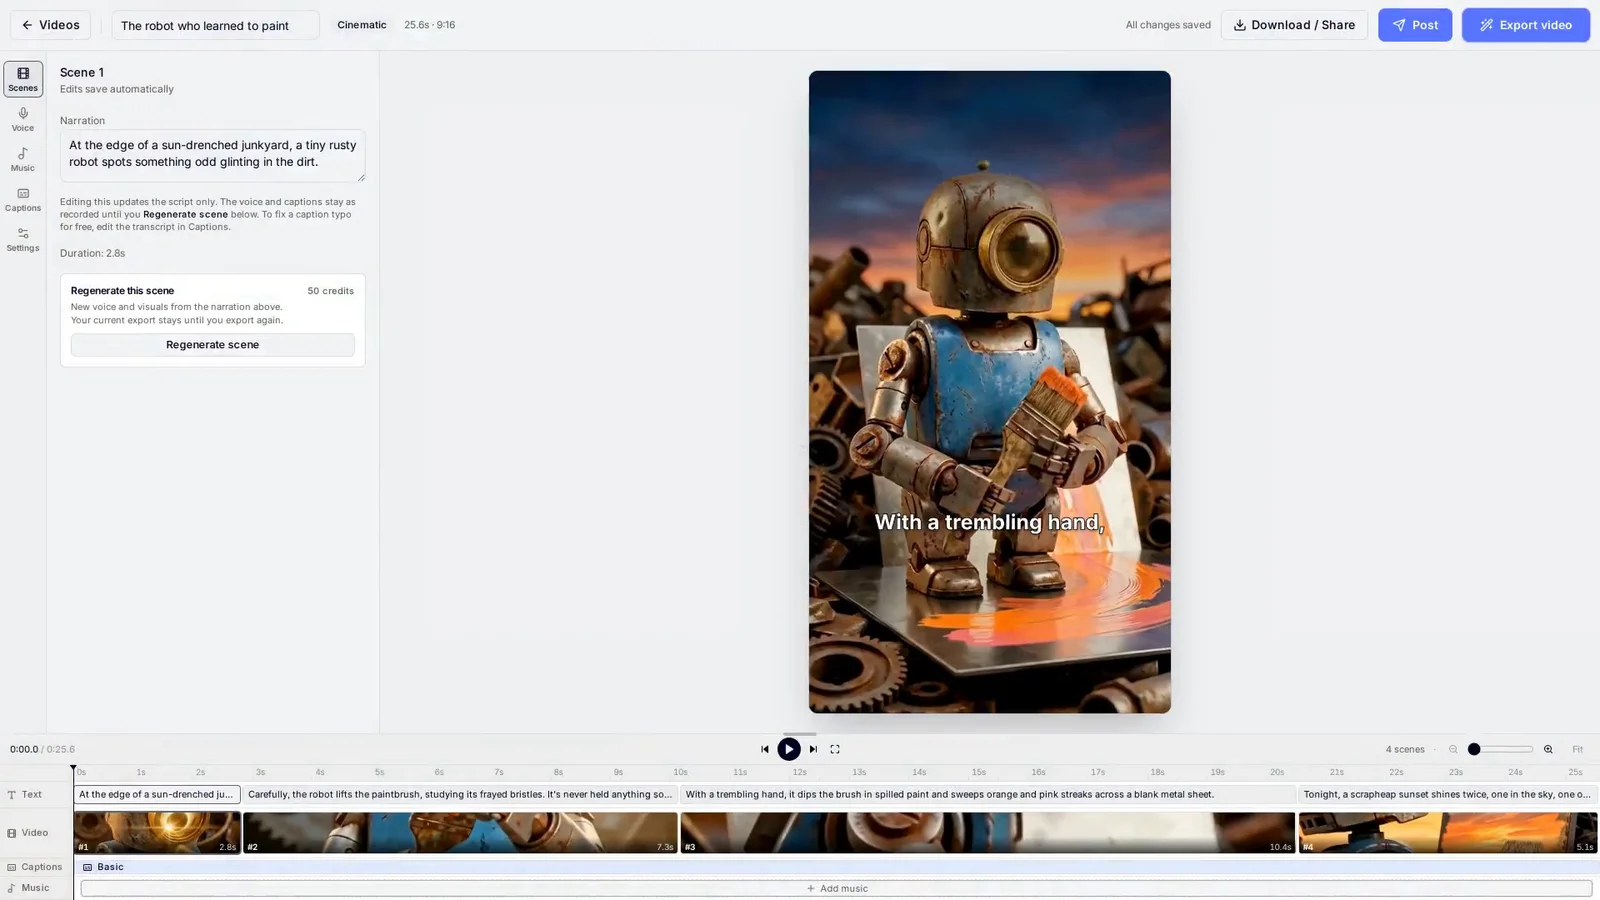Click the 10s mark on timeline ruler

(680, 772)
